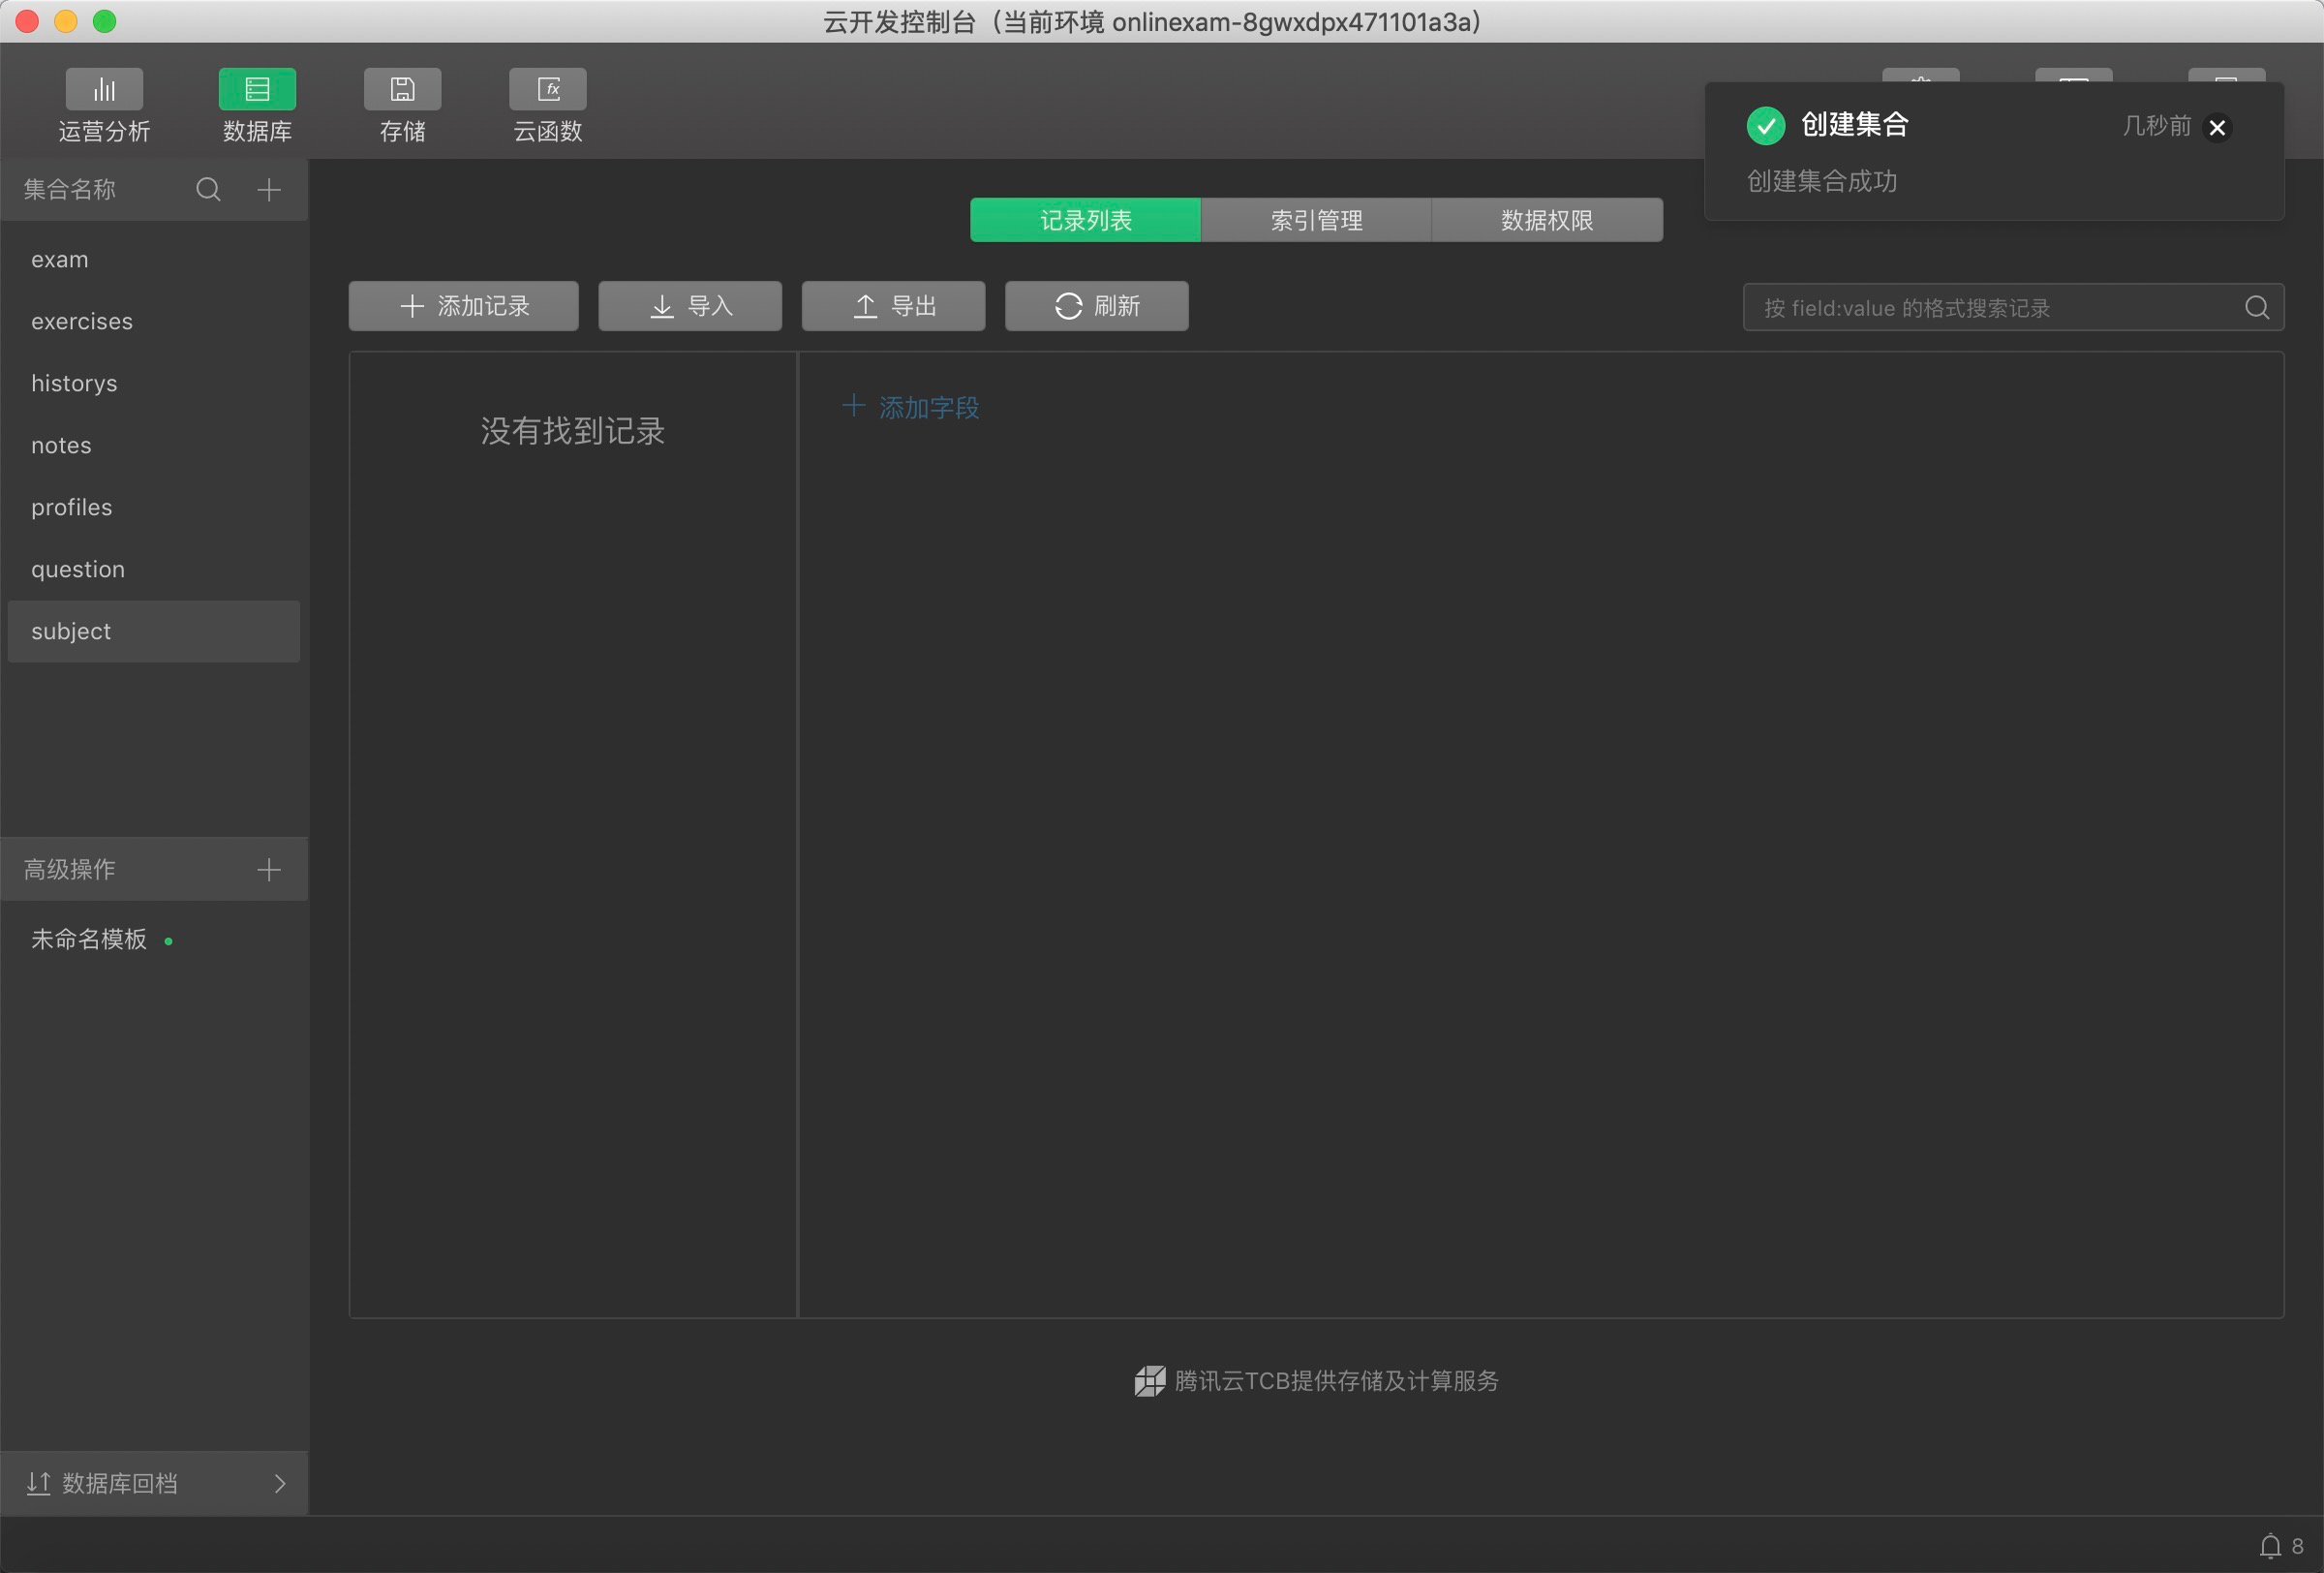The width and height of the screenshot is (2324, 1573).
Task: Click the 添加记录 button
Action: (463, 306)
